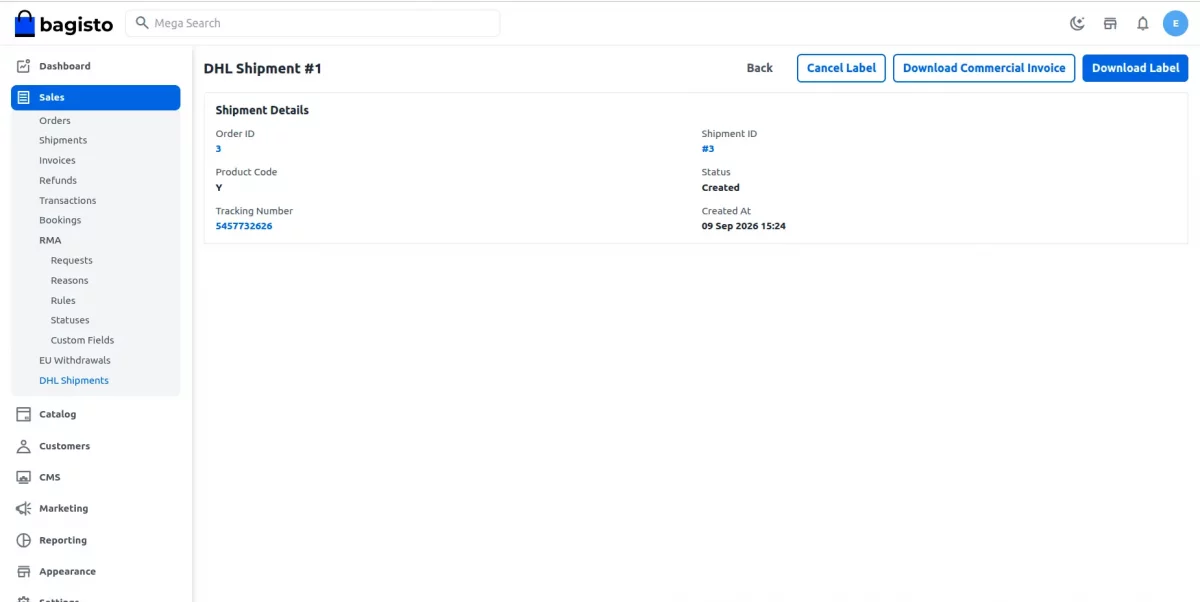Open RMA Reasons

70,280
